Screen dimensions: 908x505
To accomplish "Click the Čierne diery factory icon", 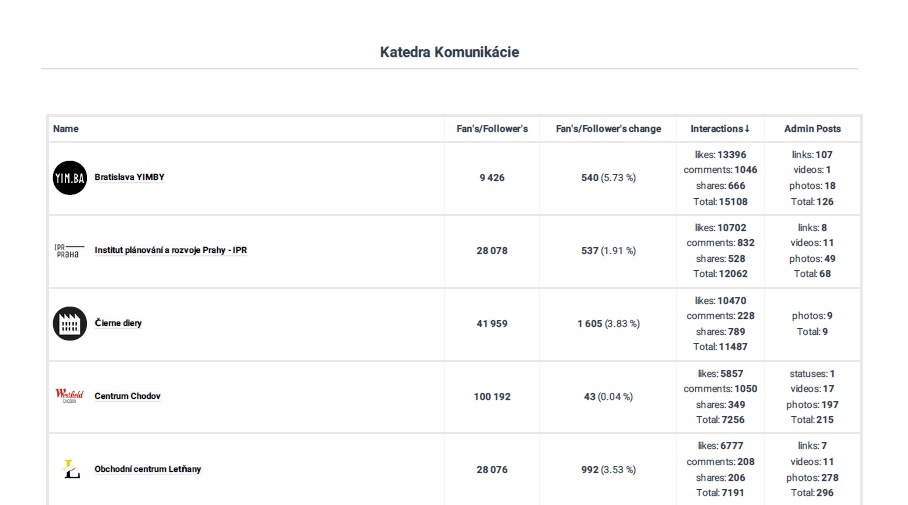I will pos(70,323).
